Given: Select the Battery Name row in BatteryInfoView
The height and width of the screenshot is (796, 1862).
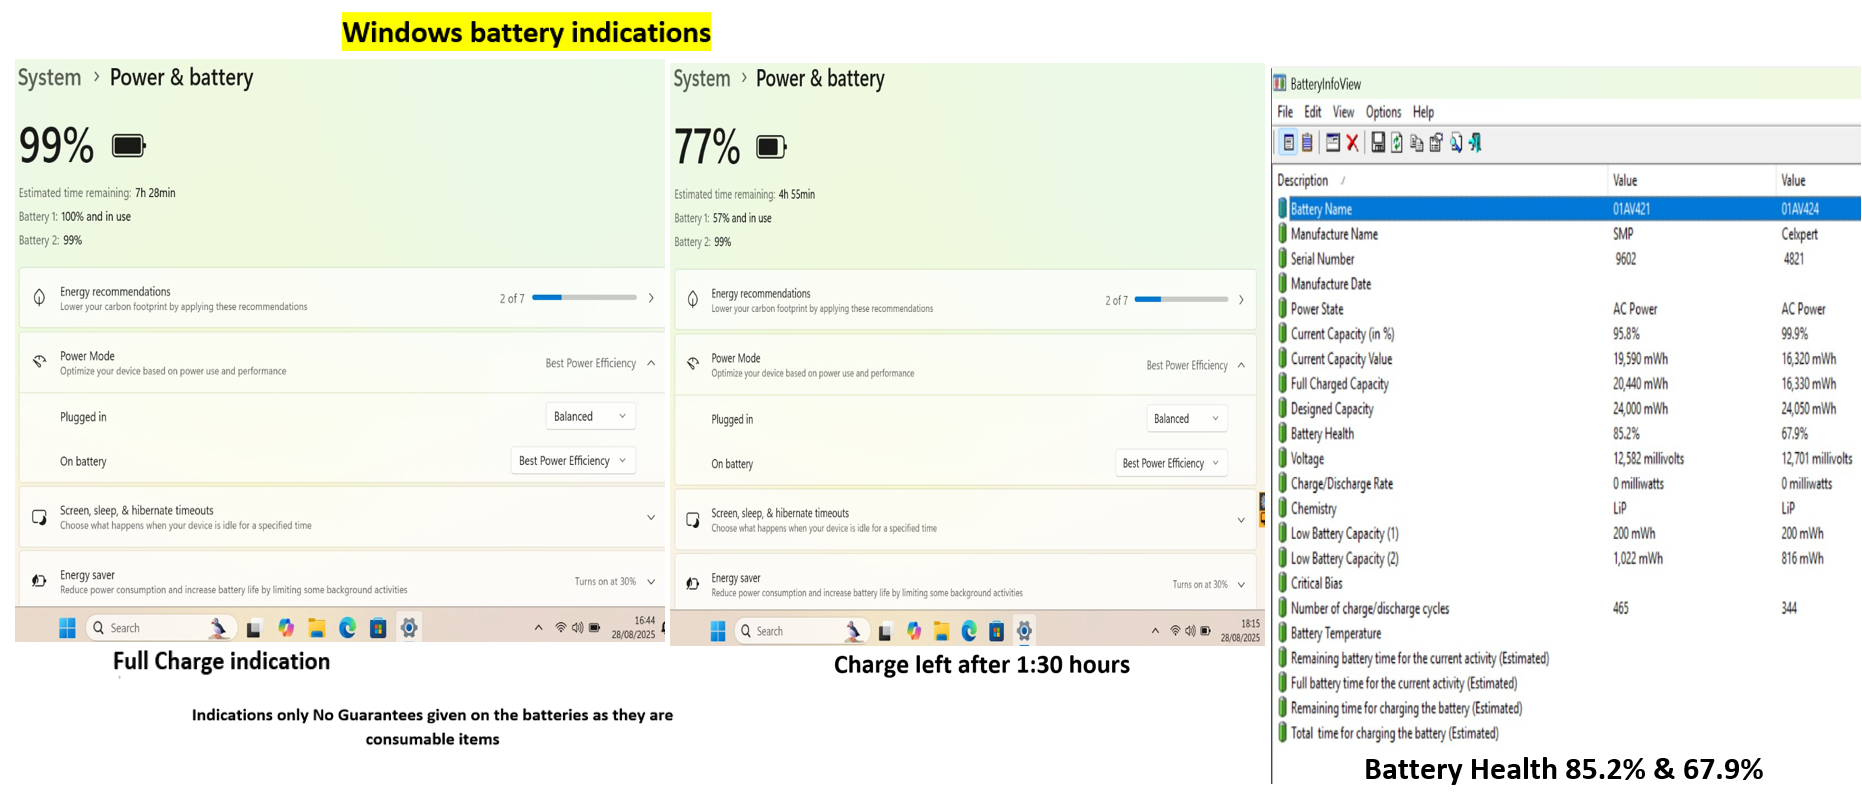Looking at the screenshot, I should tap(1567, 209).
